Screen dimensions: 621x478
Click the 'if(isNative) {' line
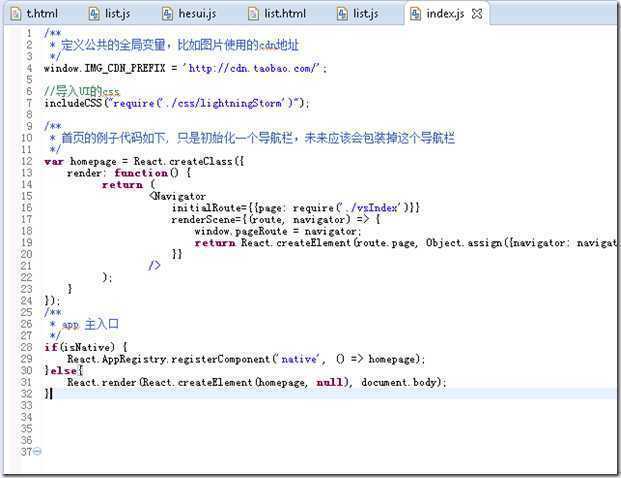pos(86,347)
